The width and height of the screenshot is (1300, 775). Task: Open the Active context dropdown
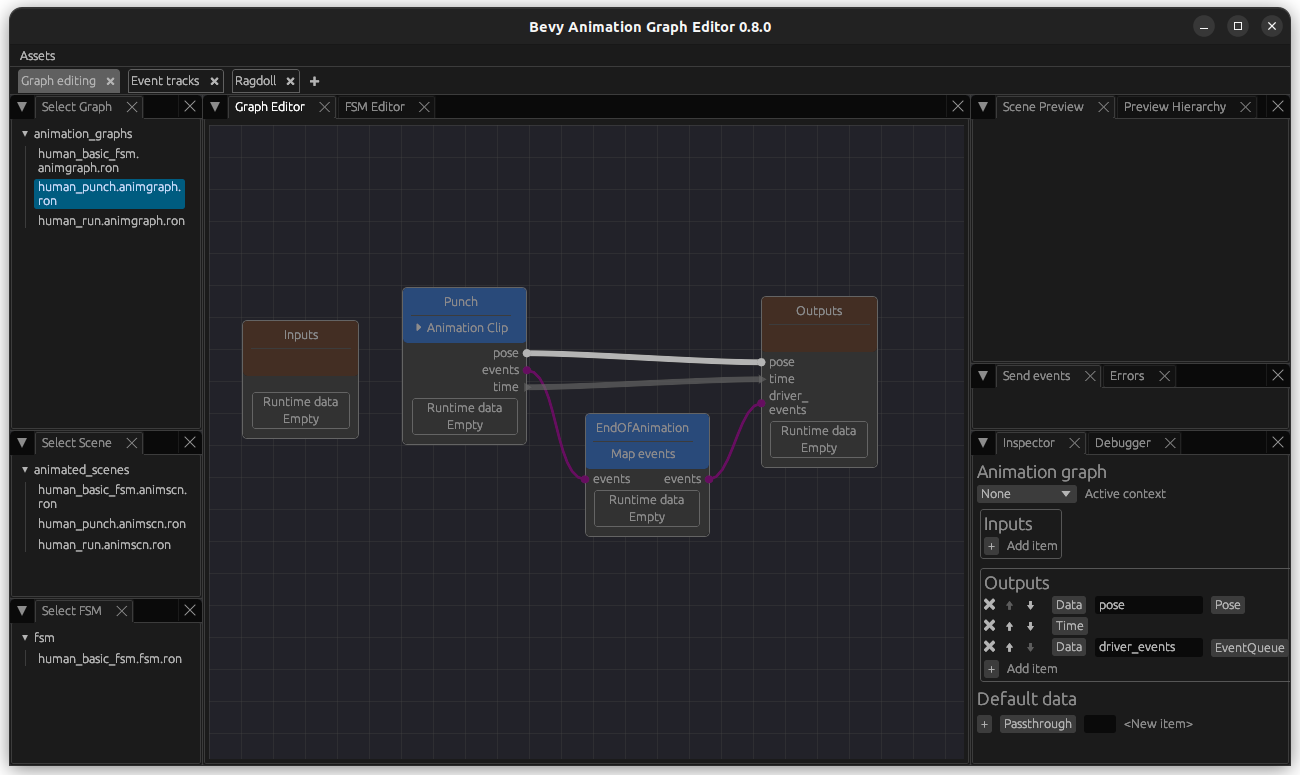pyautogui.click(x=1026, y=493)
